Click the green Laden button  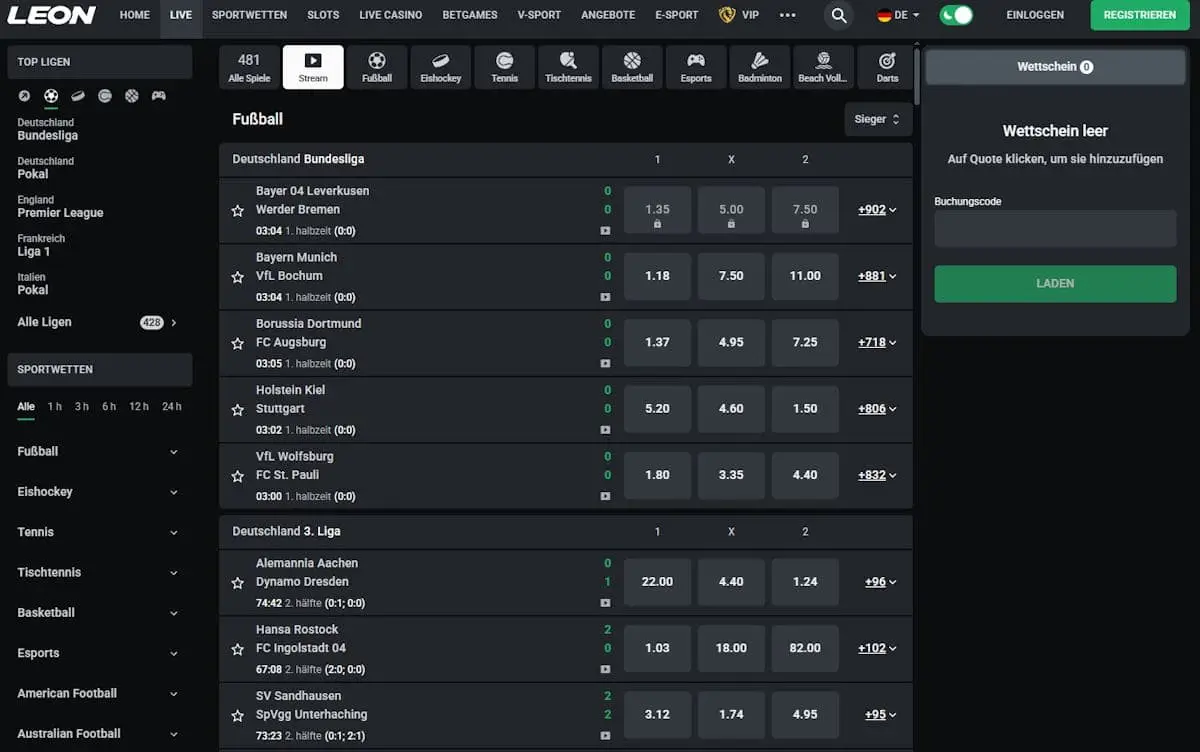[x=1055, y=284]
